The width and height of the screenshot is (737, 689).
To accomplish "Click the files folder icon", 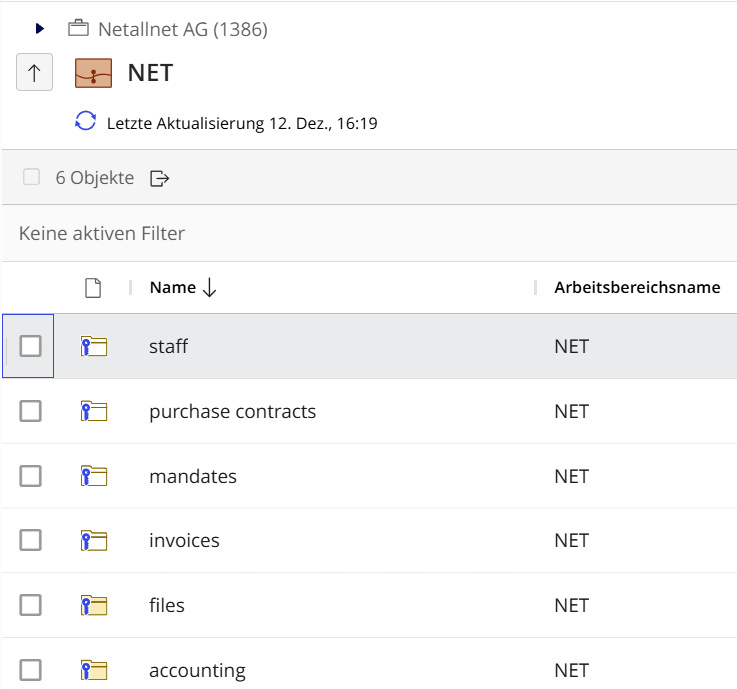I will pos(93,605).
